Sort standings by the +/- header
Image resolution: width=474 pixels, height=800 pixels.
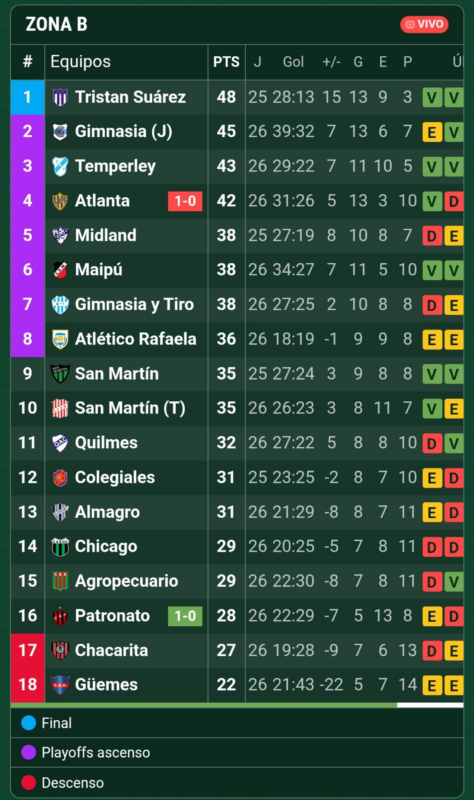click(331, 62)
